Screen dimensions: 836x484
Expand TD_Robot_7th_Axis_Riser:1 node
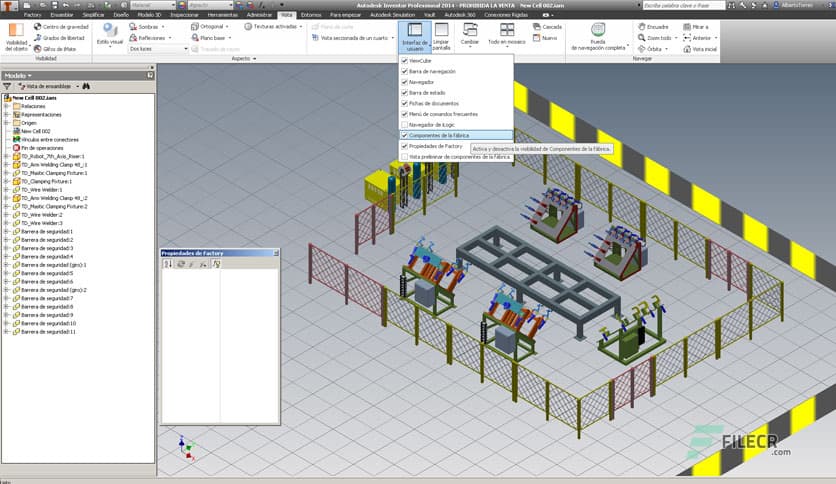pyautogui.click(x=6, y=157)
